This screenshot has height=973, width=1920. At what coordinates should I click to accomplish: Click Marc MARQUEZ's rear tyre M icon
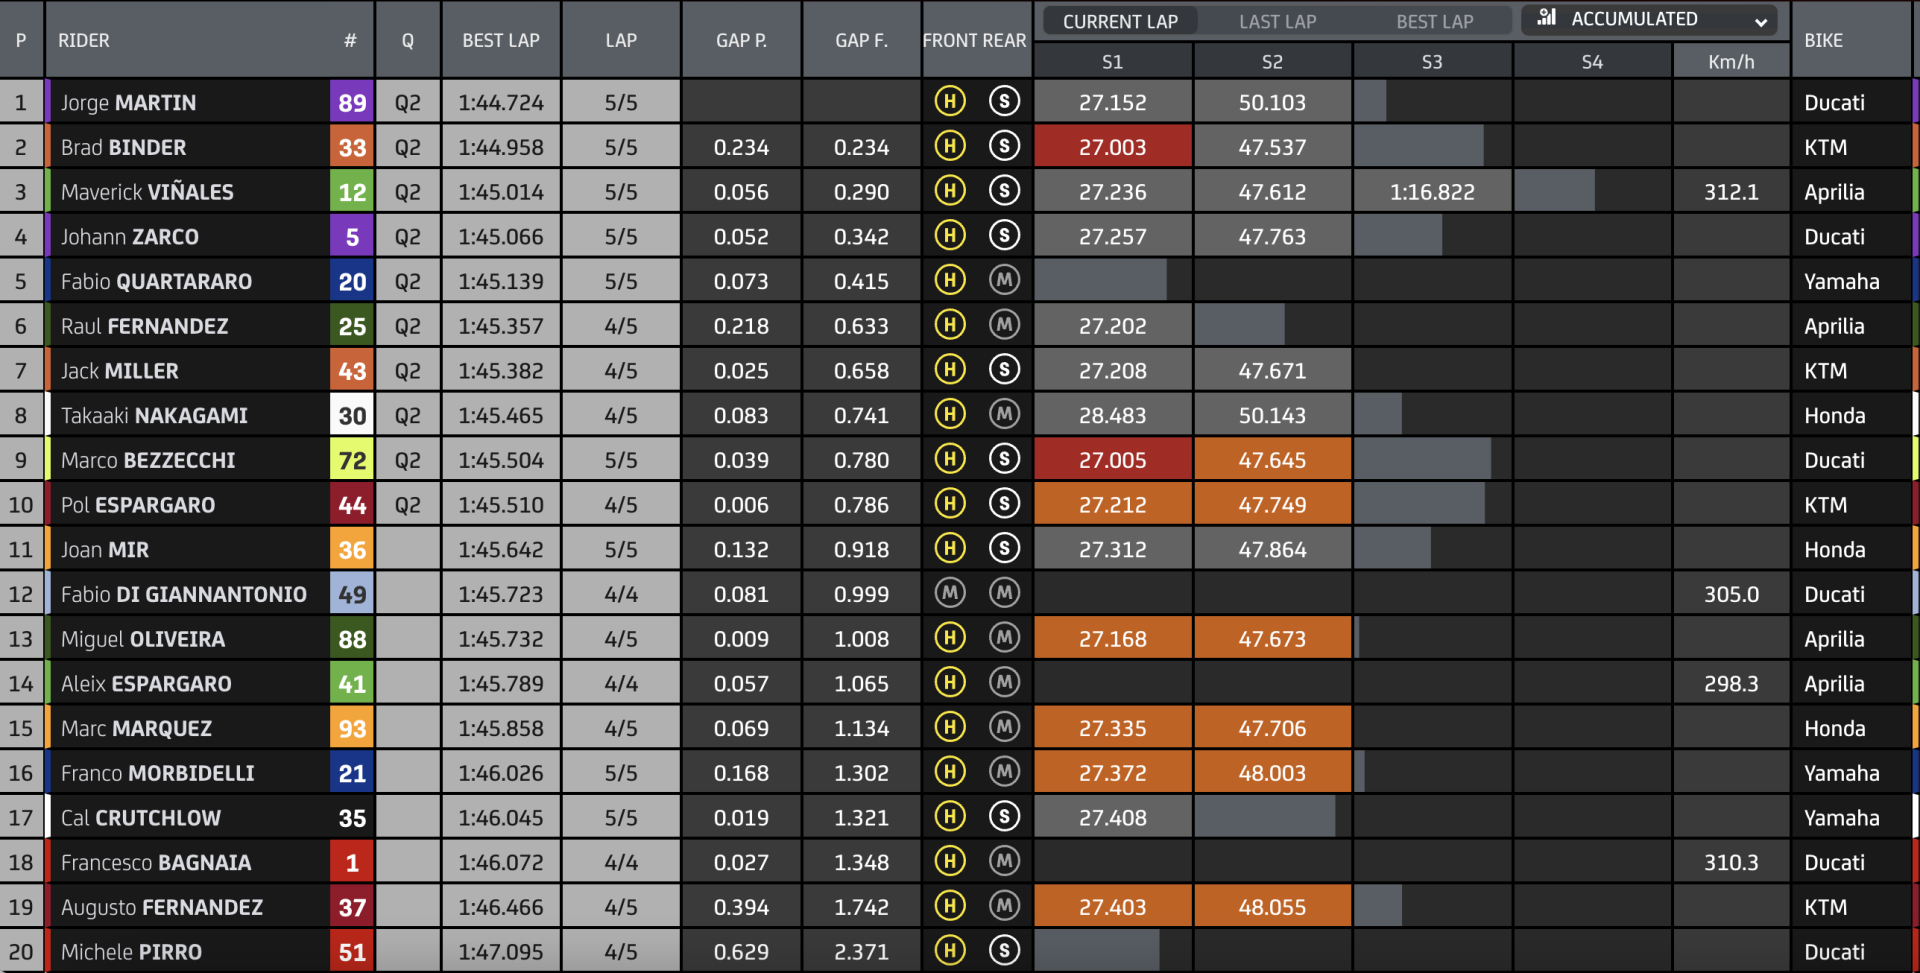[1004, 727]
